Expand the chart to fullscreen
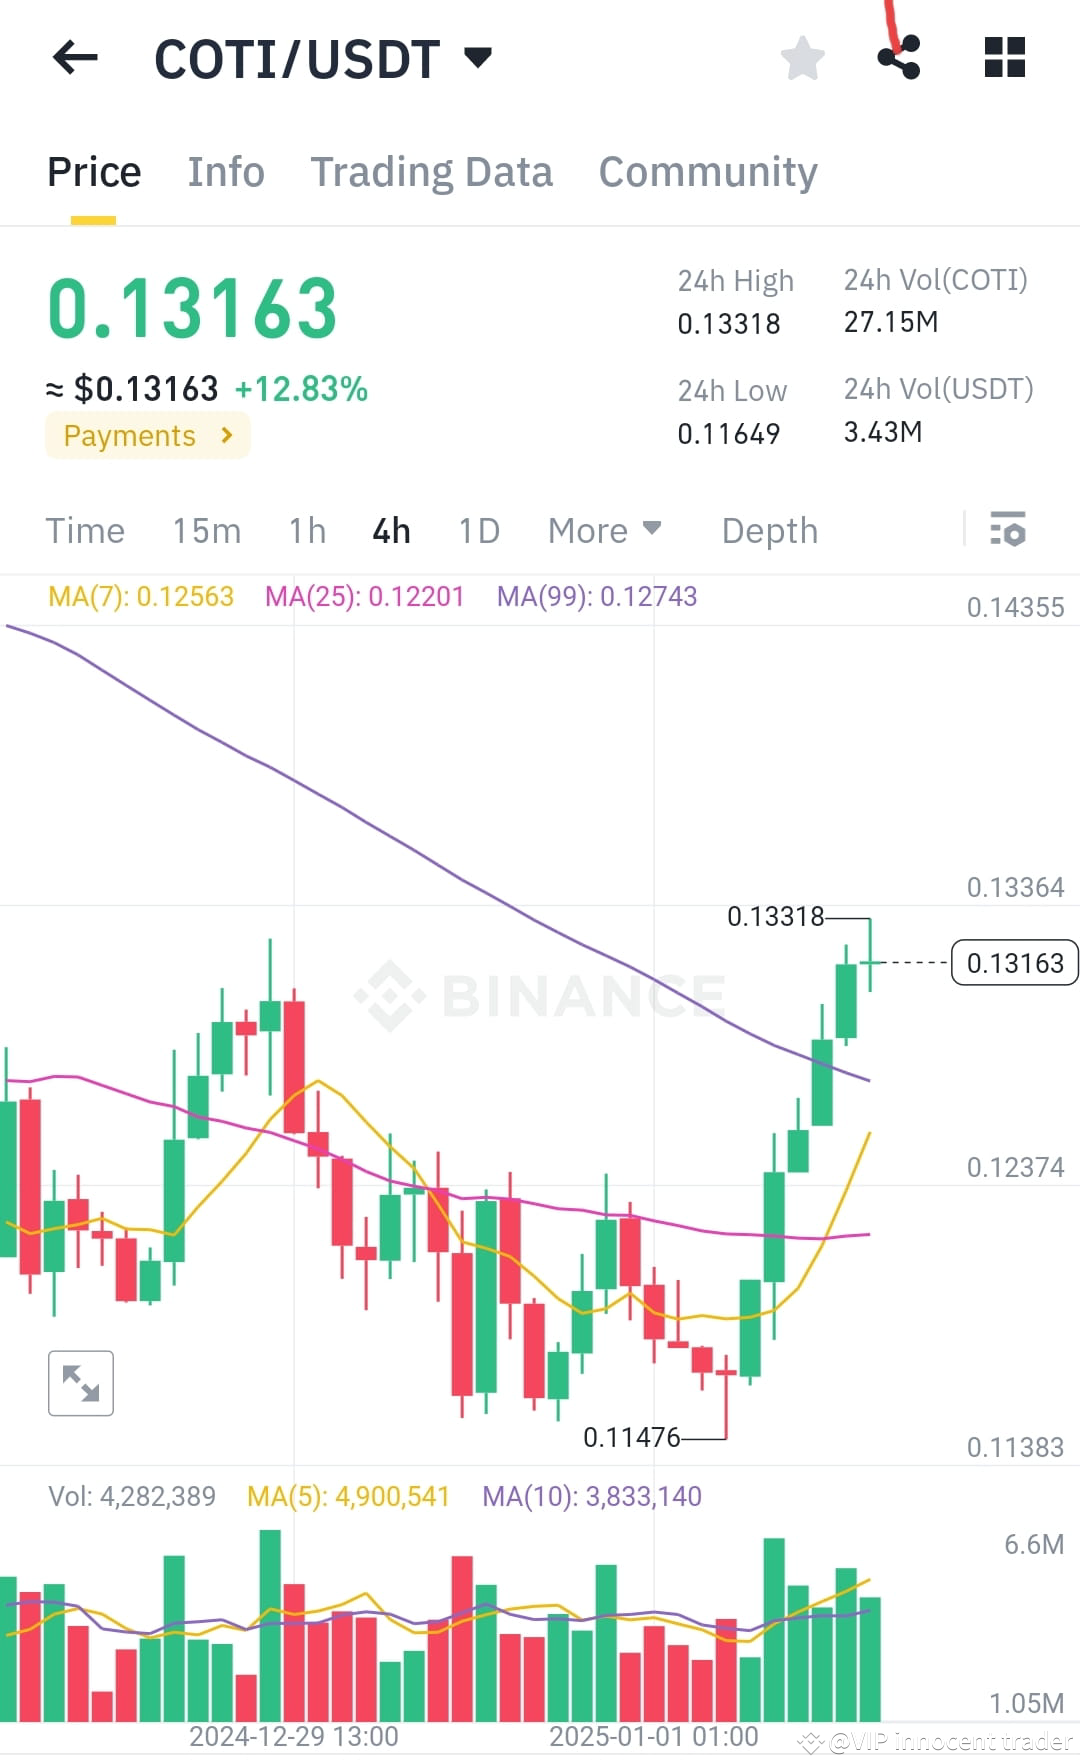Viewport: 1080px width, 1764px height. (80, 1383)
